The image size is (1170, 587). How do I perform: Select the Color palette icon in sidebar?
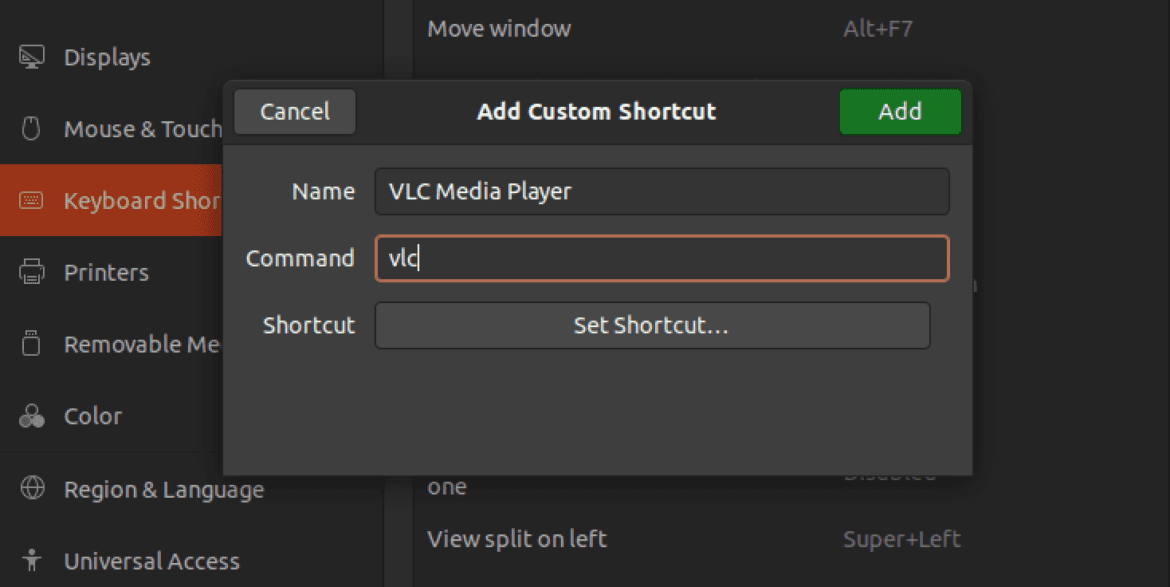[x=33, y=416]
